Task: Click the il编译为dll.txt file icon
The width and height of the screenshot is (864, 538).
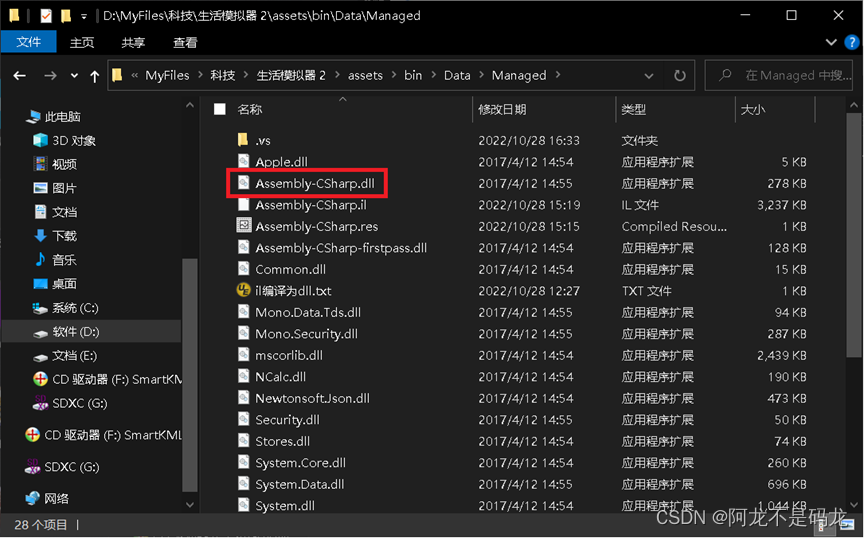Action: click(x=243, y=290)
